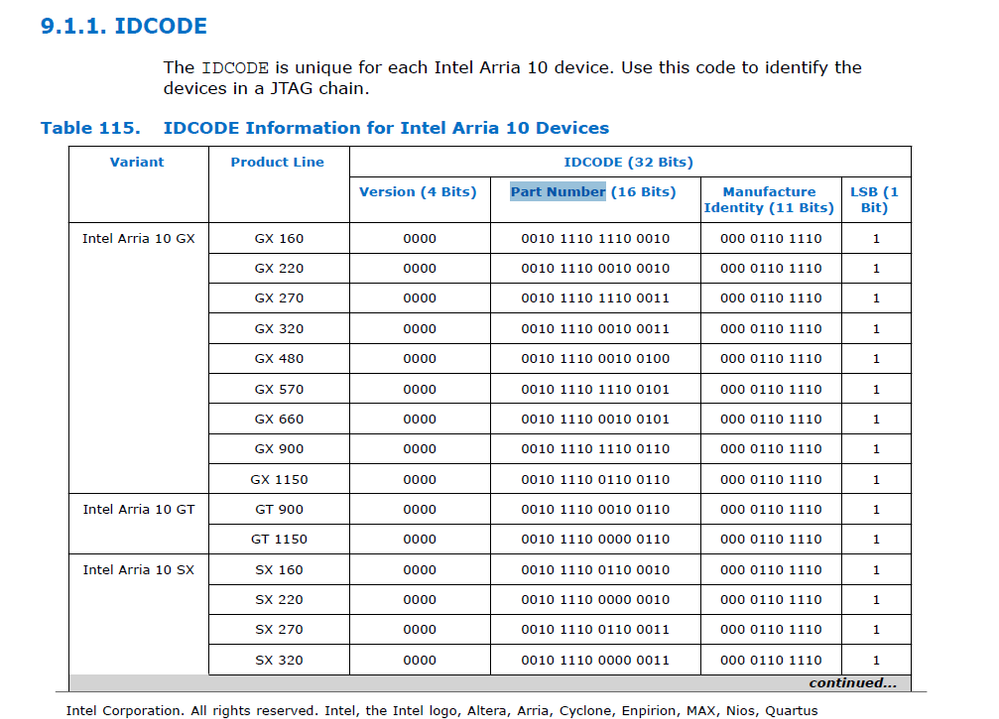The height and width of the screenshot is (719, 999).
Task: Click the 'GX 220' product line cell
Action: (x=279, y=269)
